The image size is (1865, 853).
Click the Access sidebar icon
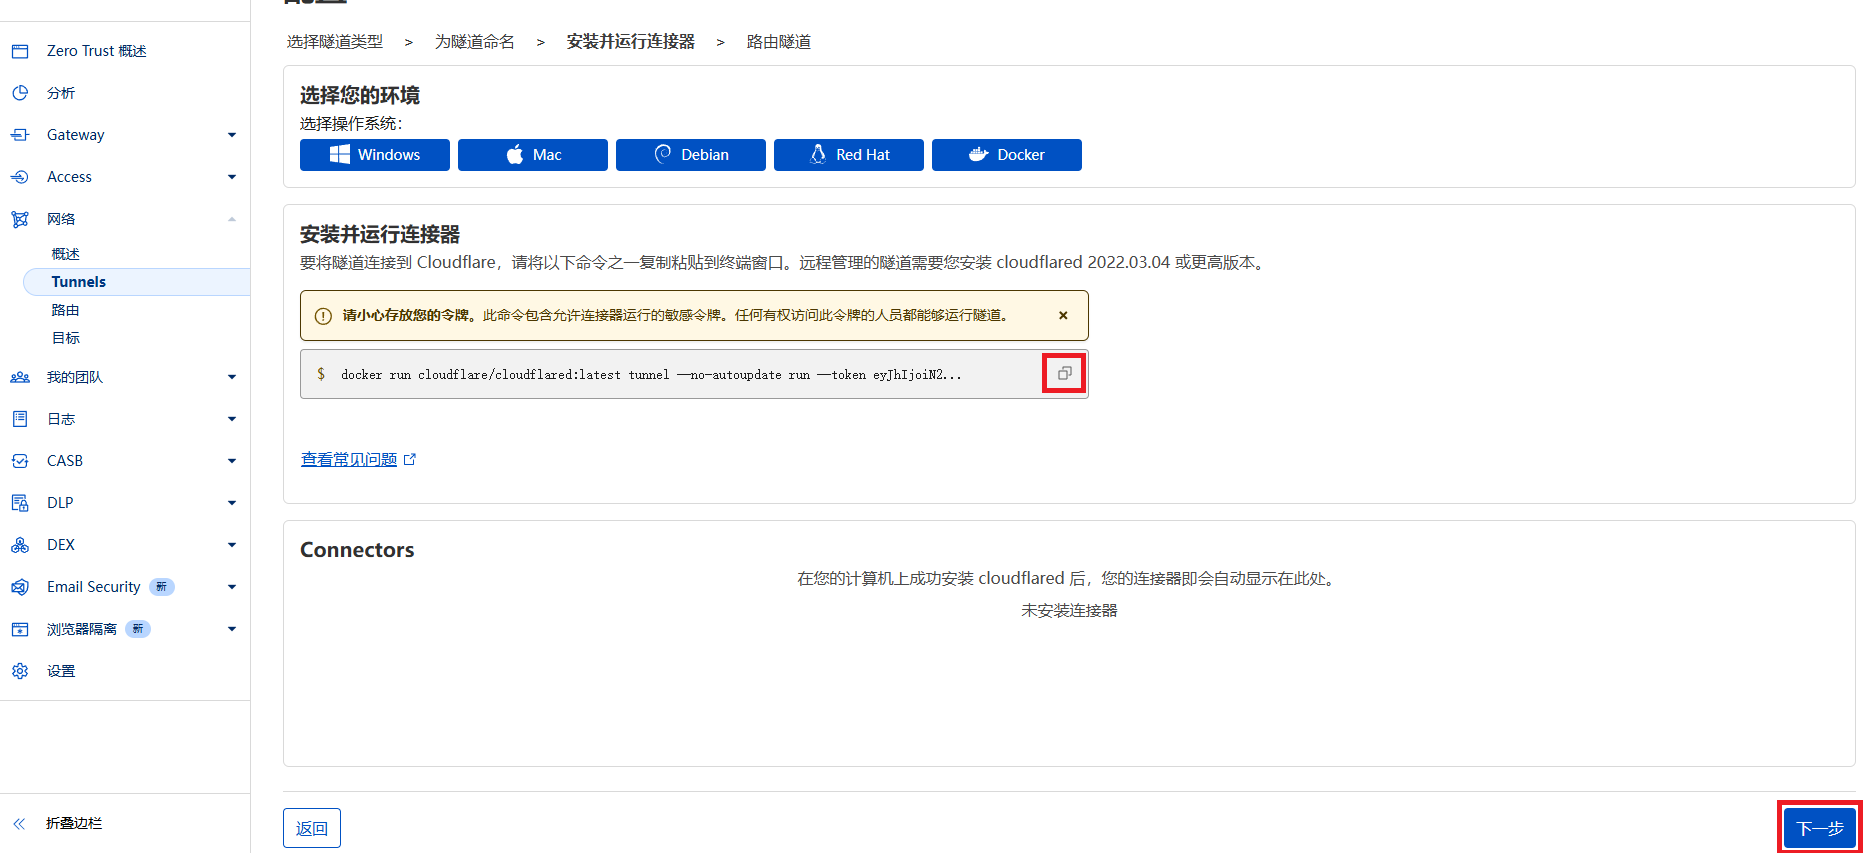(20, 177)
